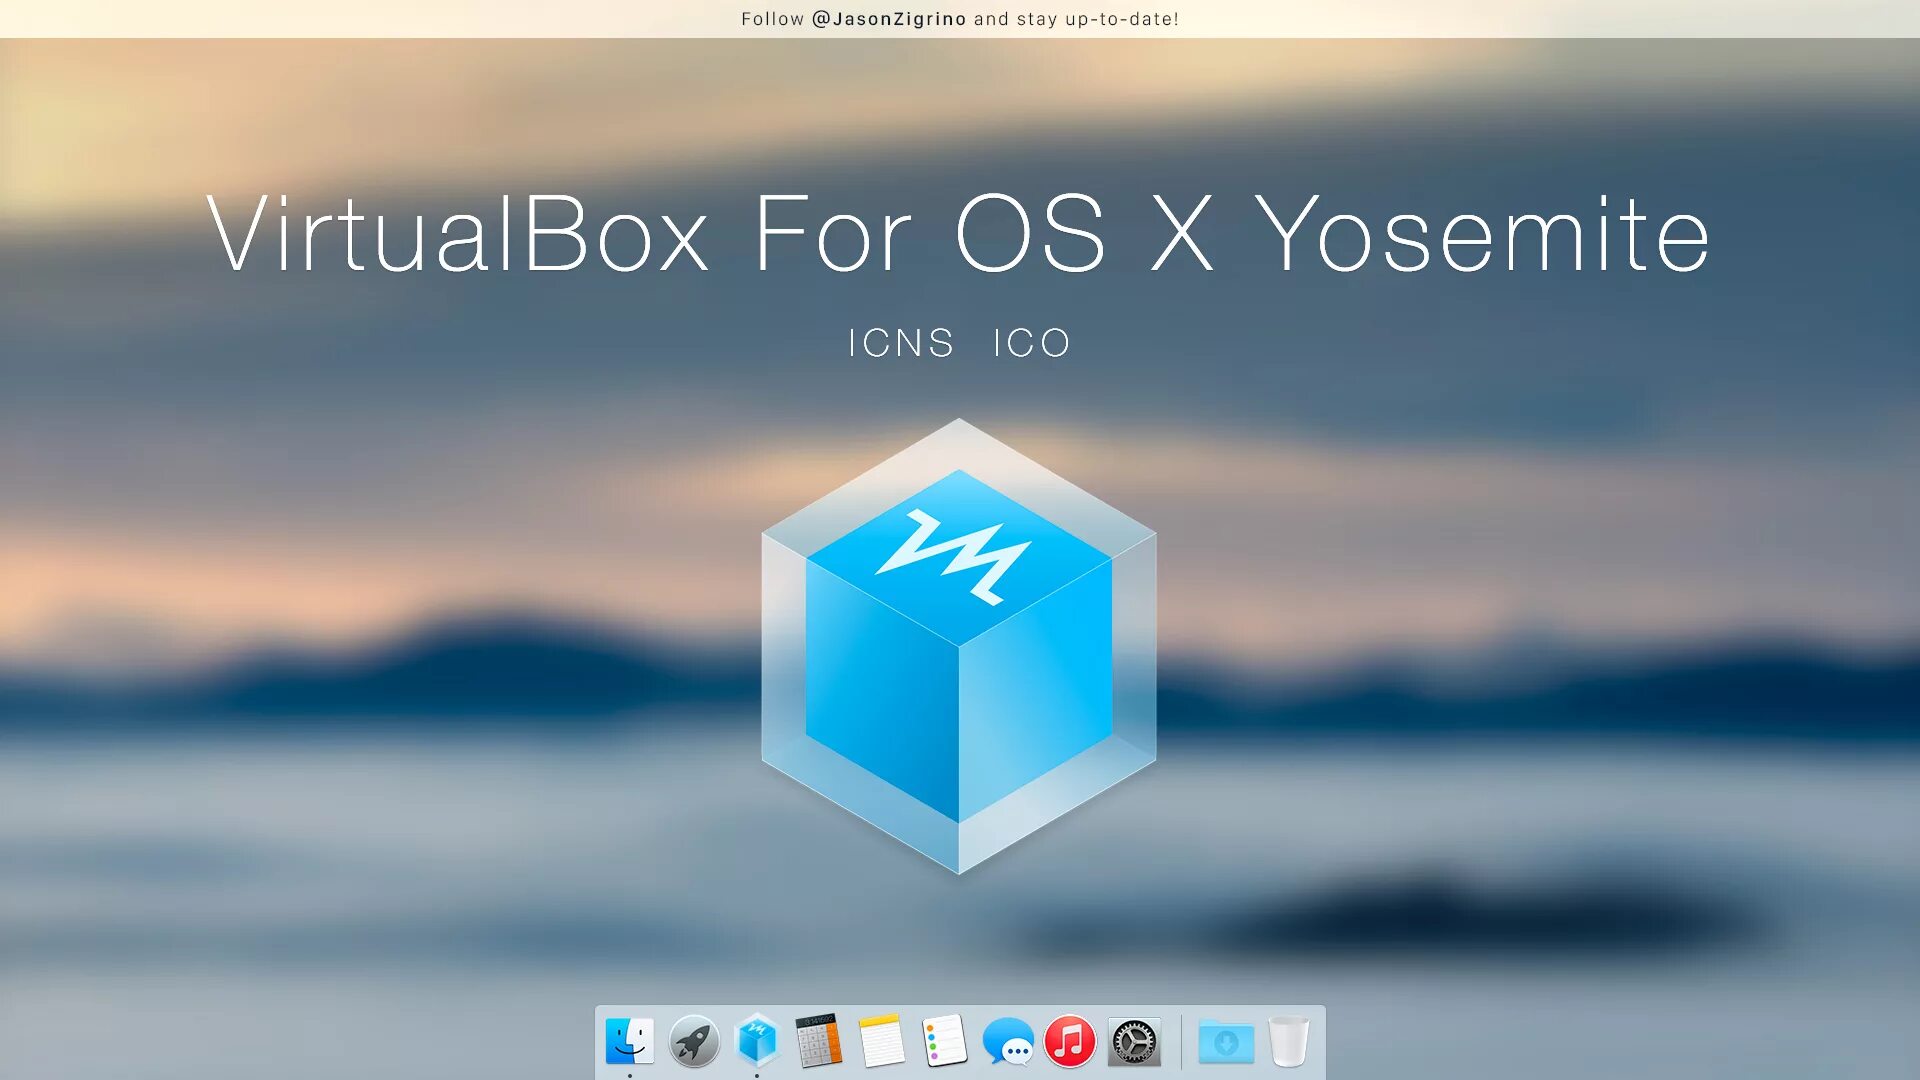Launch iTunes red music icon
The height and width of the screenshot is (1080, 1920).
[1069, 1042]
